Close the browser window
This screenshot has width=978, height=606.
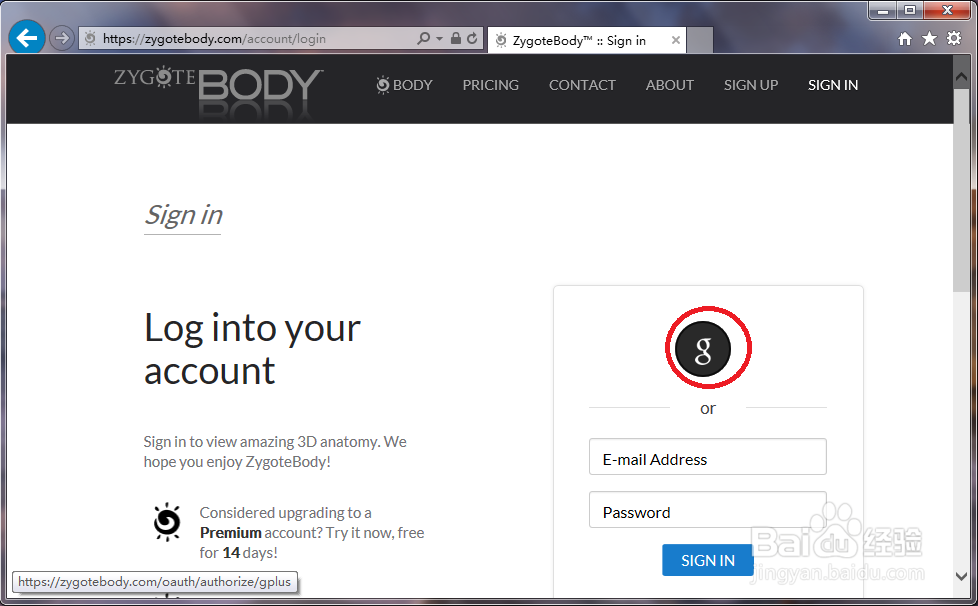point(947,11)
